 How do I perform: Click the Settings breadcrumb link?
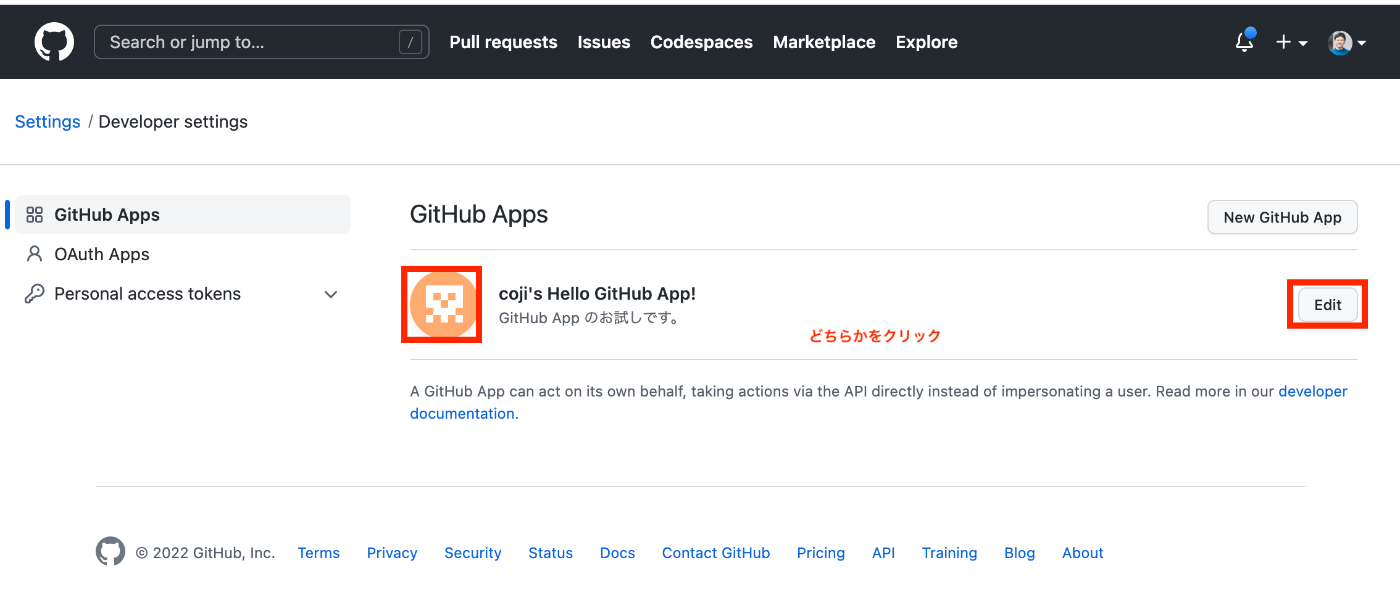pos(47,122)
